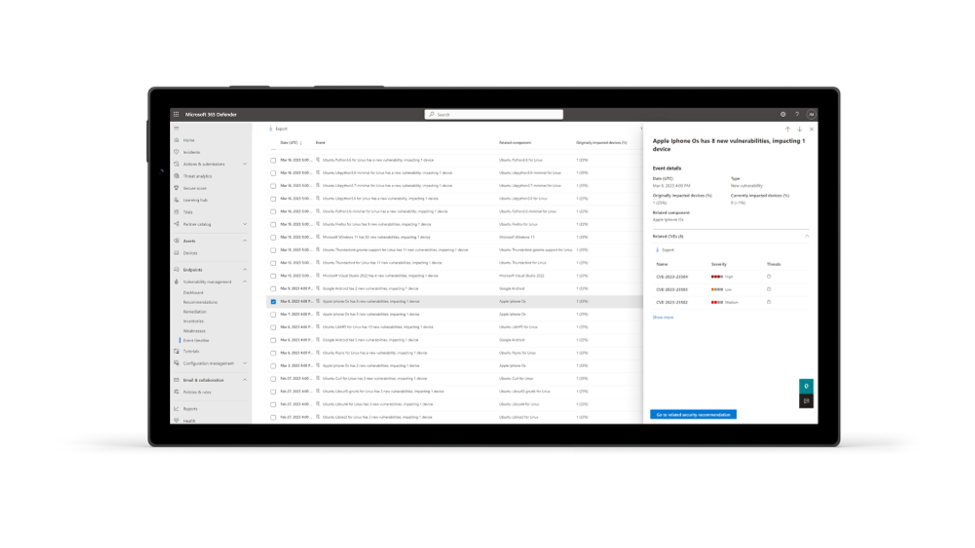Open Threat analytics in the sidebar
The height and width of the screenshot is (548, 975).
(x=197, y=177)
